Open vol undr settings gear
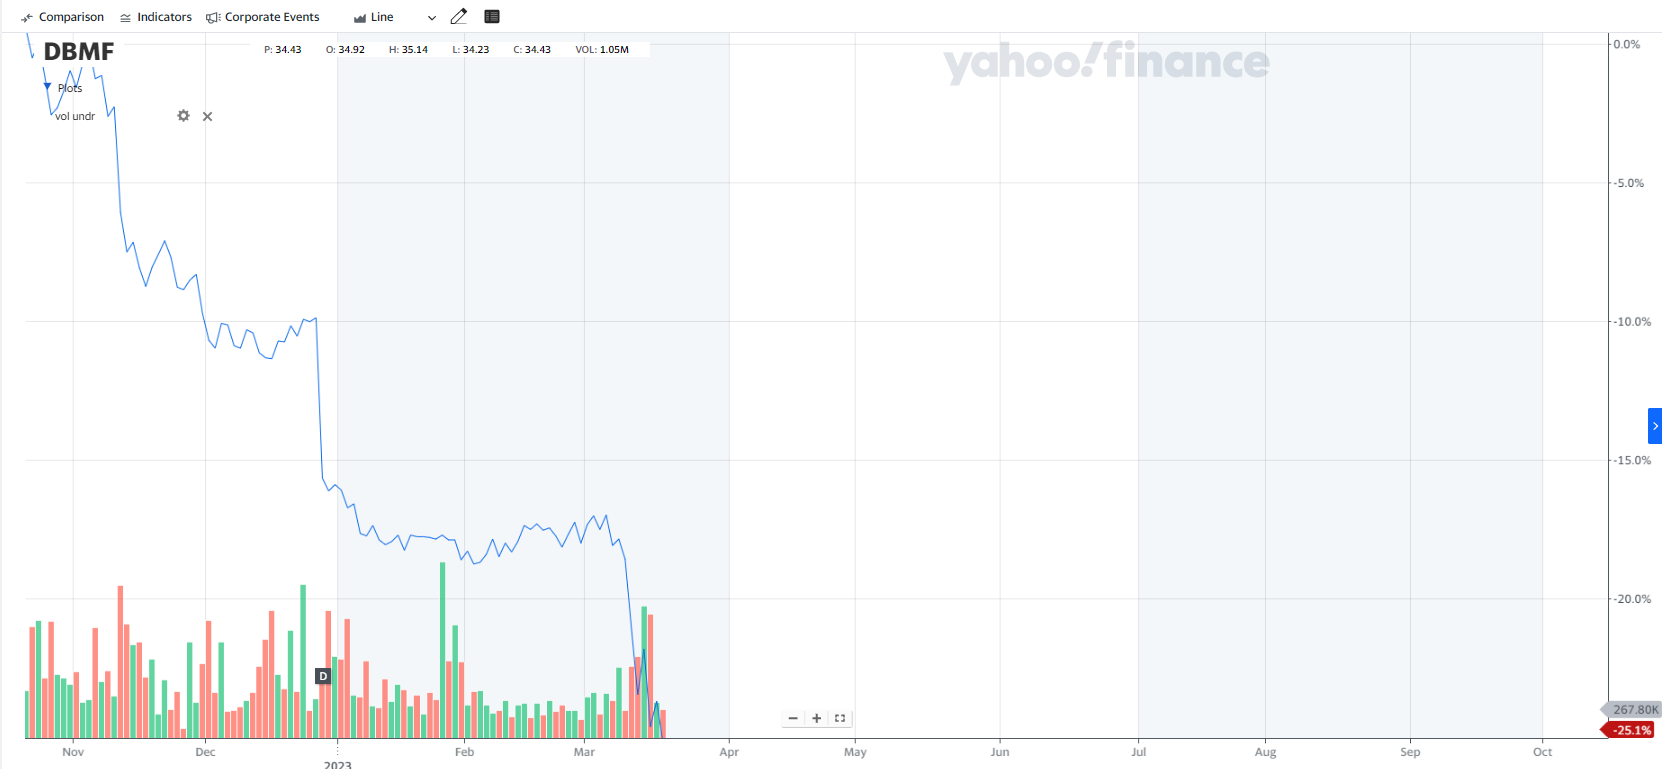The height and width of the screenshot is (769, 1662). [183, 116]
